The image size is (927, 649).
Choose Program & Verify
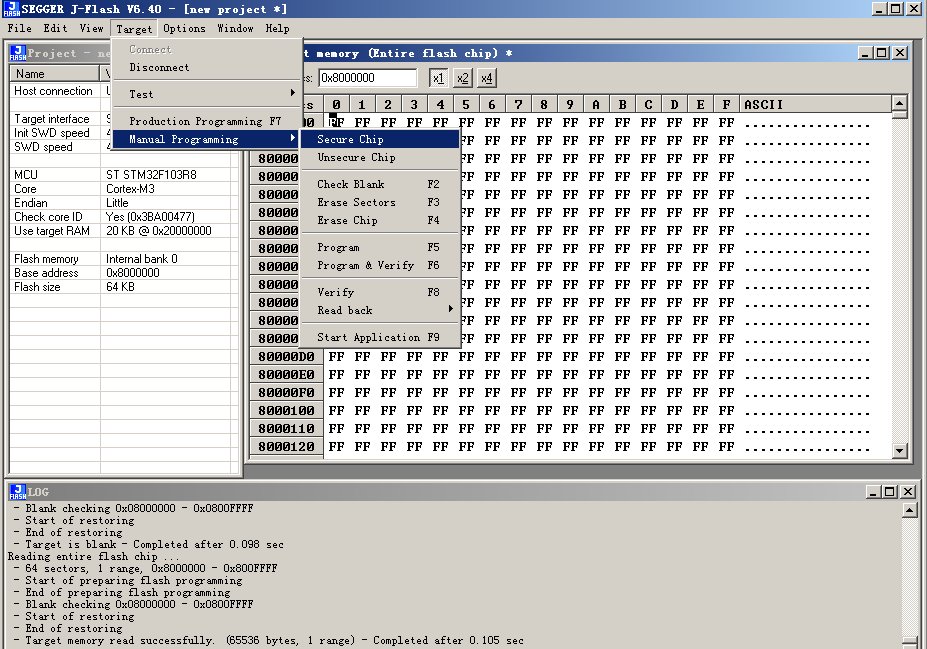tap(380, 265)
